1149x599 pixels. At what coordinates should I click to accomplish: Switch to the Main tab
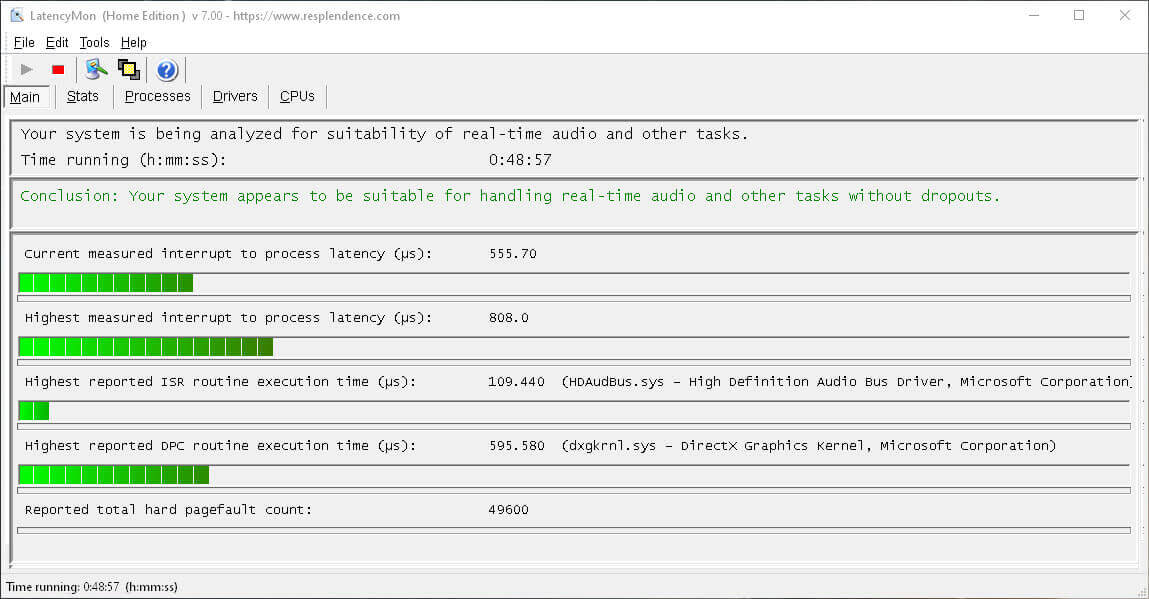pos(26,97)
